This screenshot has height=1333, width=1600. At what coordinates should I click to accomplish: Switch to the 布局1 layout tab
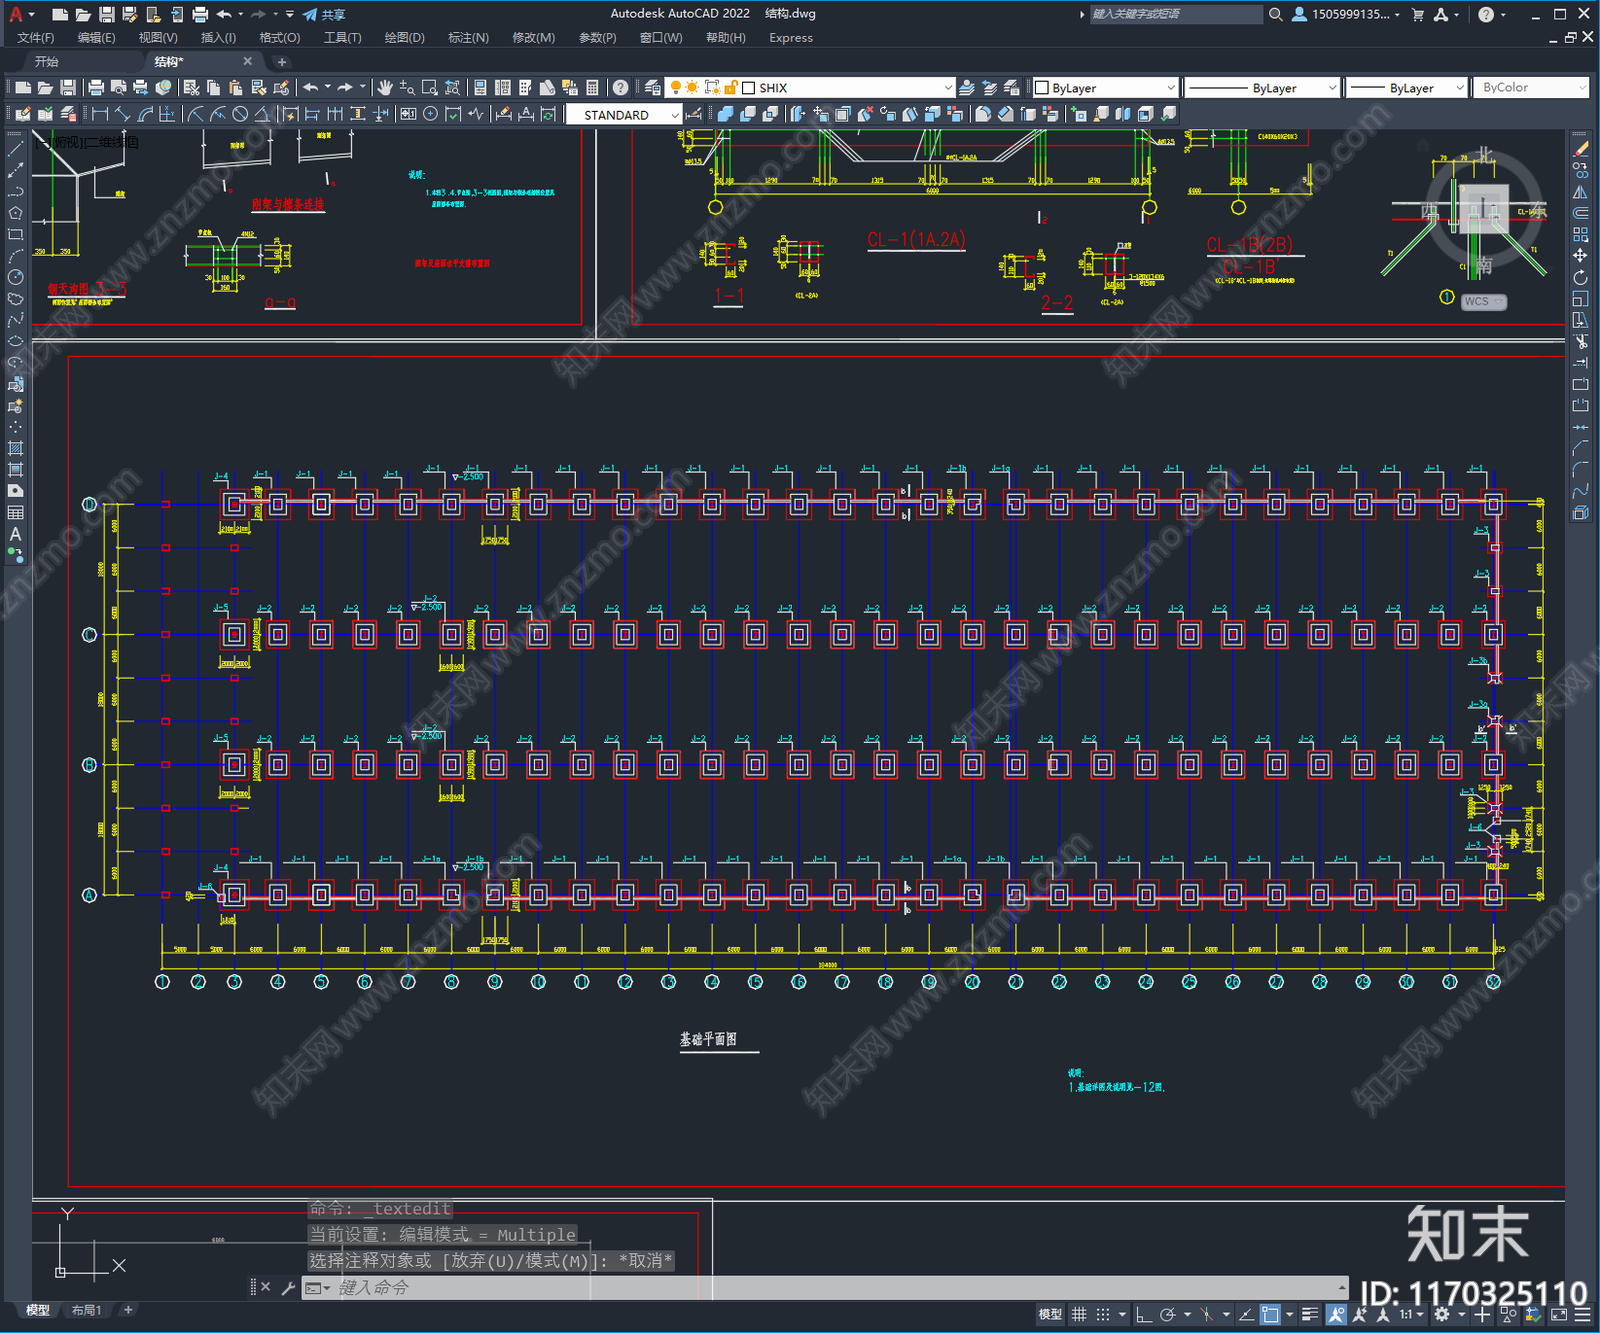(86, 1310)
